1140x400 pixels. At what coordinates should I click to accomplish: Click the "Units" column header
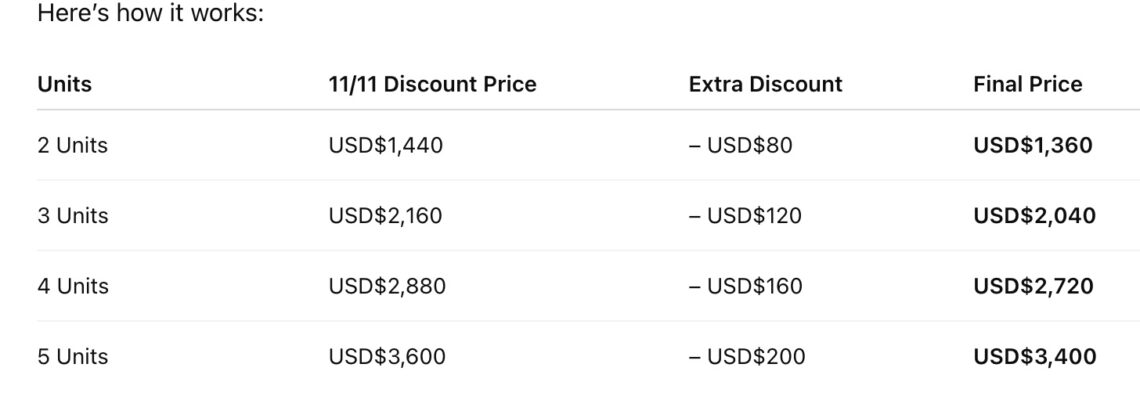point(64,85)
